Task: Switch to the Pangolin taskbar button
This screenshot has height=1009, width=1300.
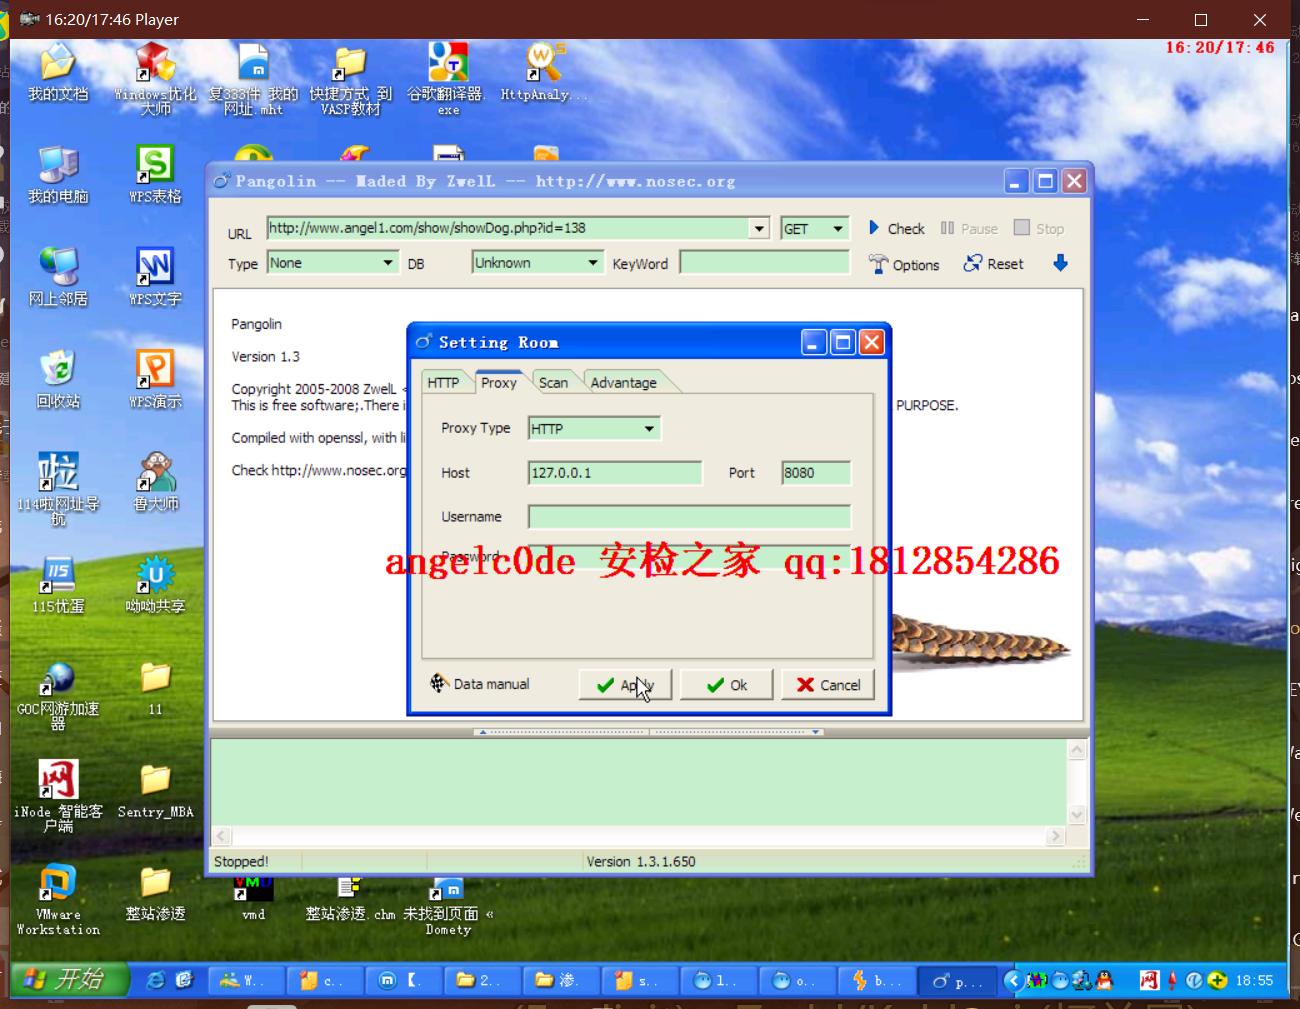Action: 957,981
